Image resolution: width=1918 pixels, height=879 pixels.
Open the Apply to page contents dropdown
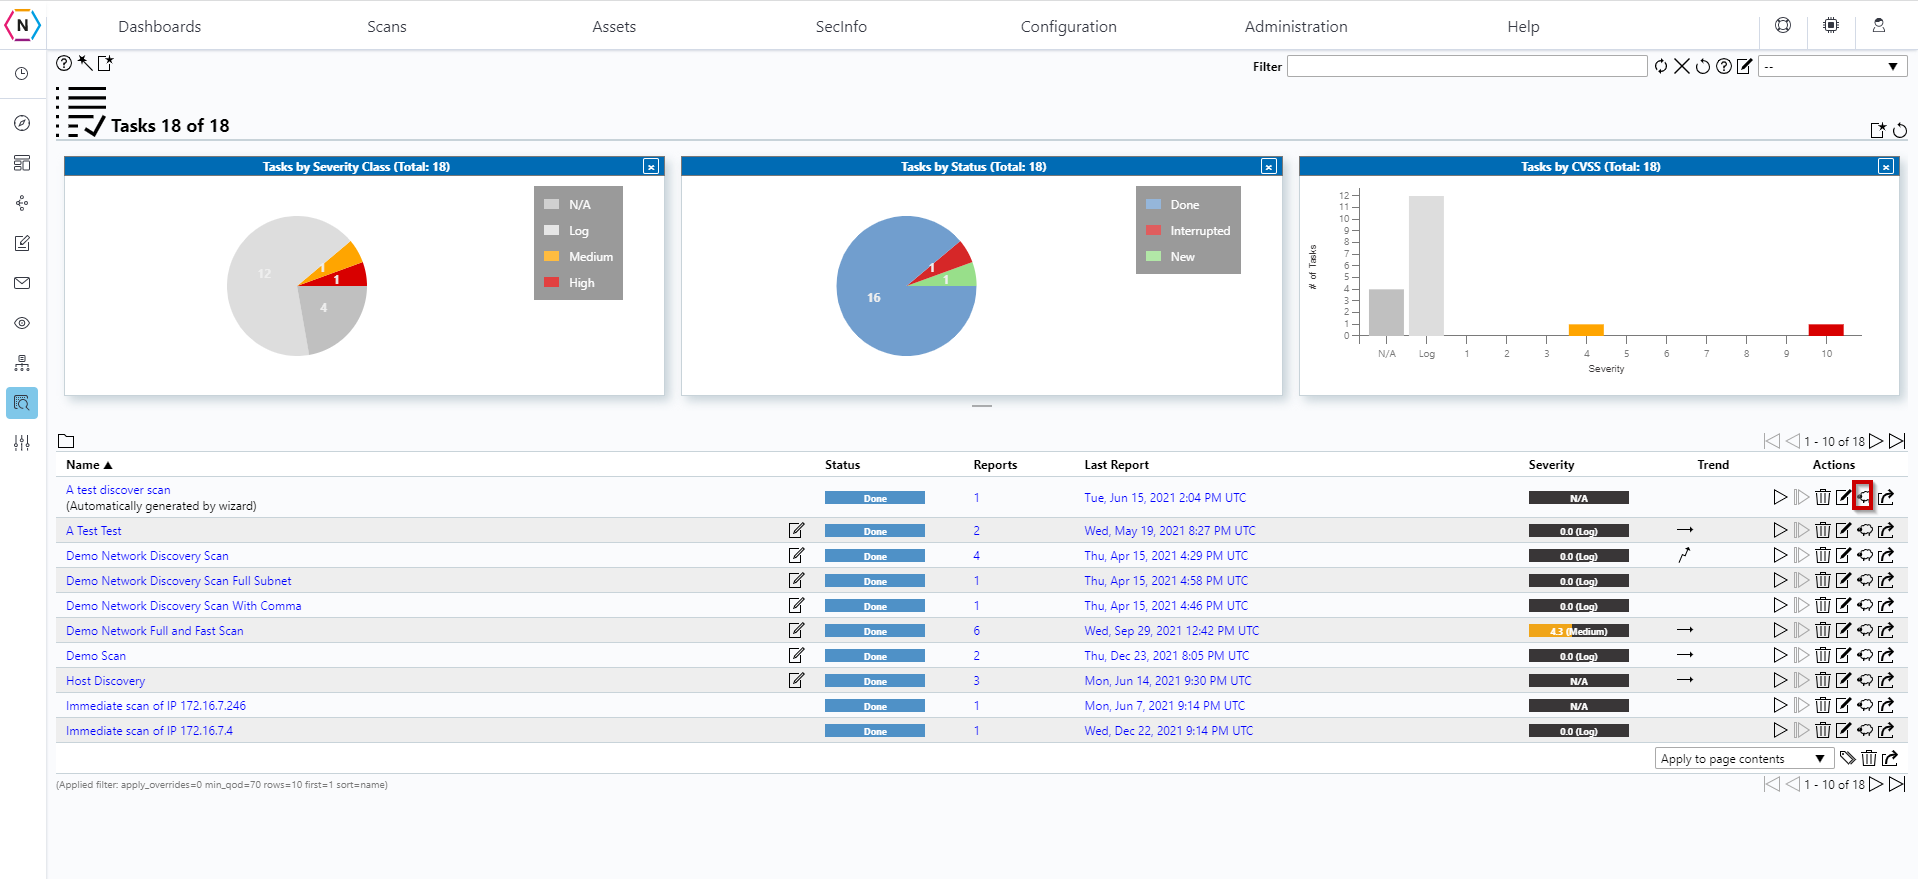pyautogui.click(x=1744, y=759)
